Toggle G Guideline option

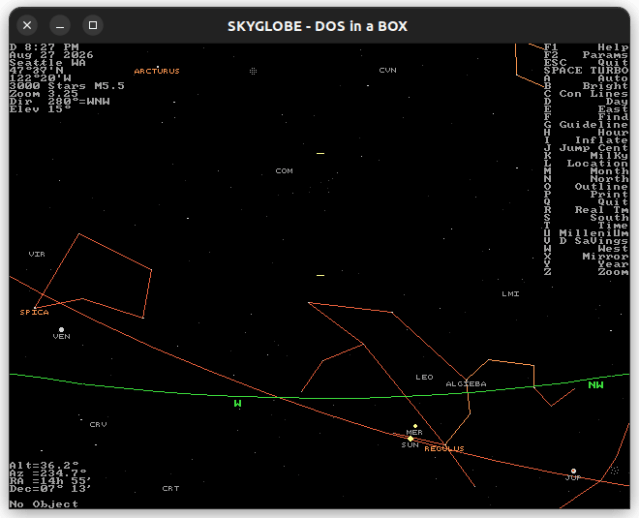(x=586, y=125)
